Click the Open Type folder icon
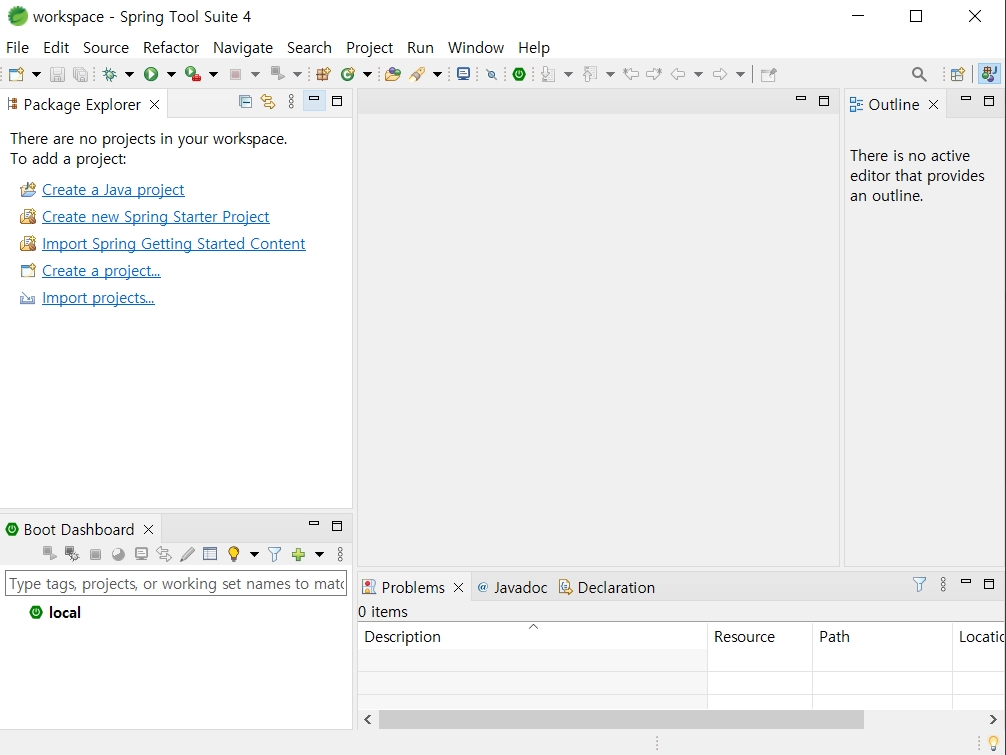The width and height of the screenshot is (1006, 755). [393, 74]
